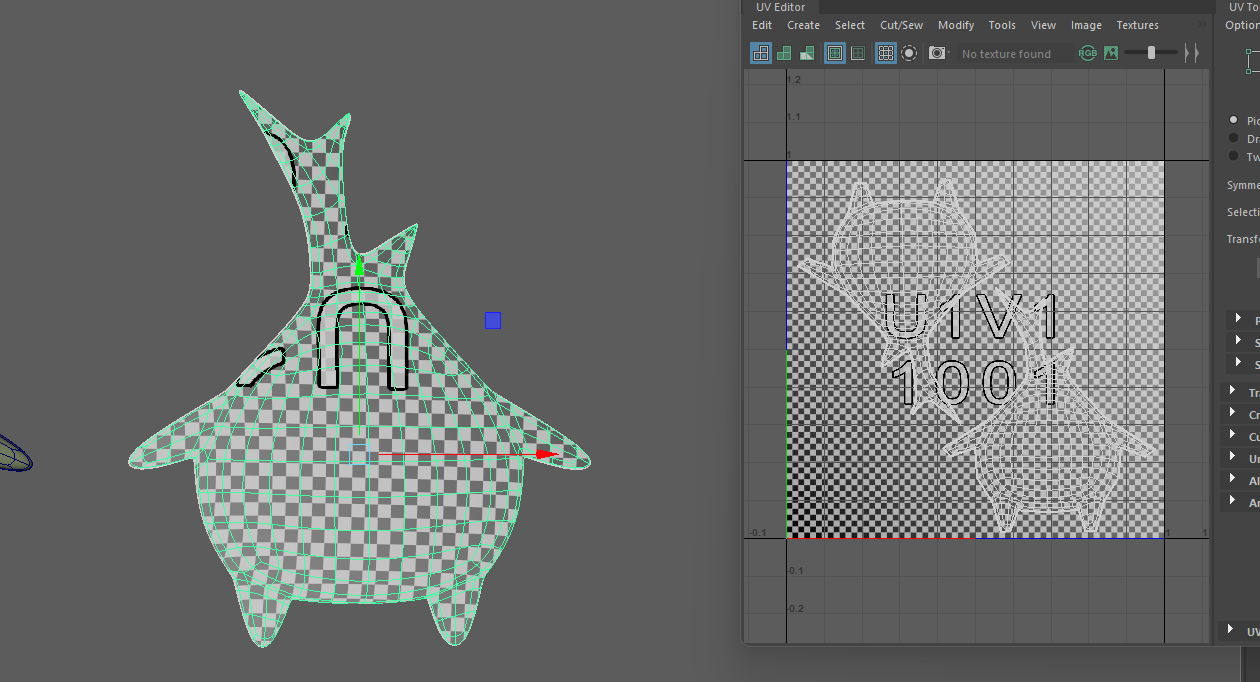This screenshot has width=1260, height=682.
Task: Toggle the texture image display icon
Action: pyautogui.click(x=1111, y=54)
